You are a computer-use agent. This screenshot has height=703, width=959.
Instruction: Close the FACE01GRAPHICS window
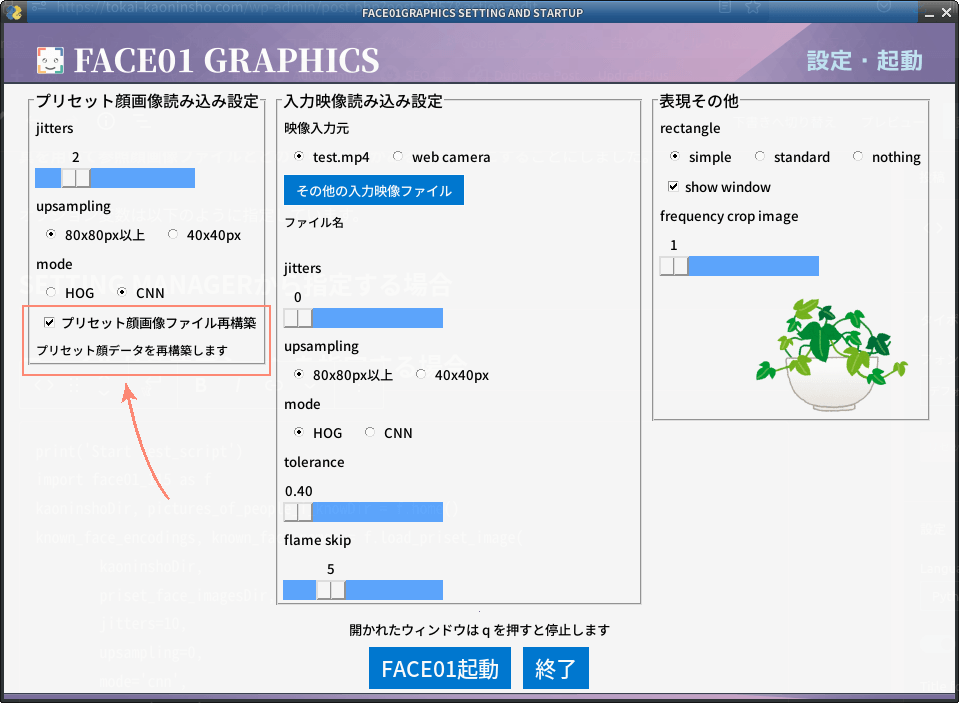(x=947, y=12)
